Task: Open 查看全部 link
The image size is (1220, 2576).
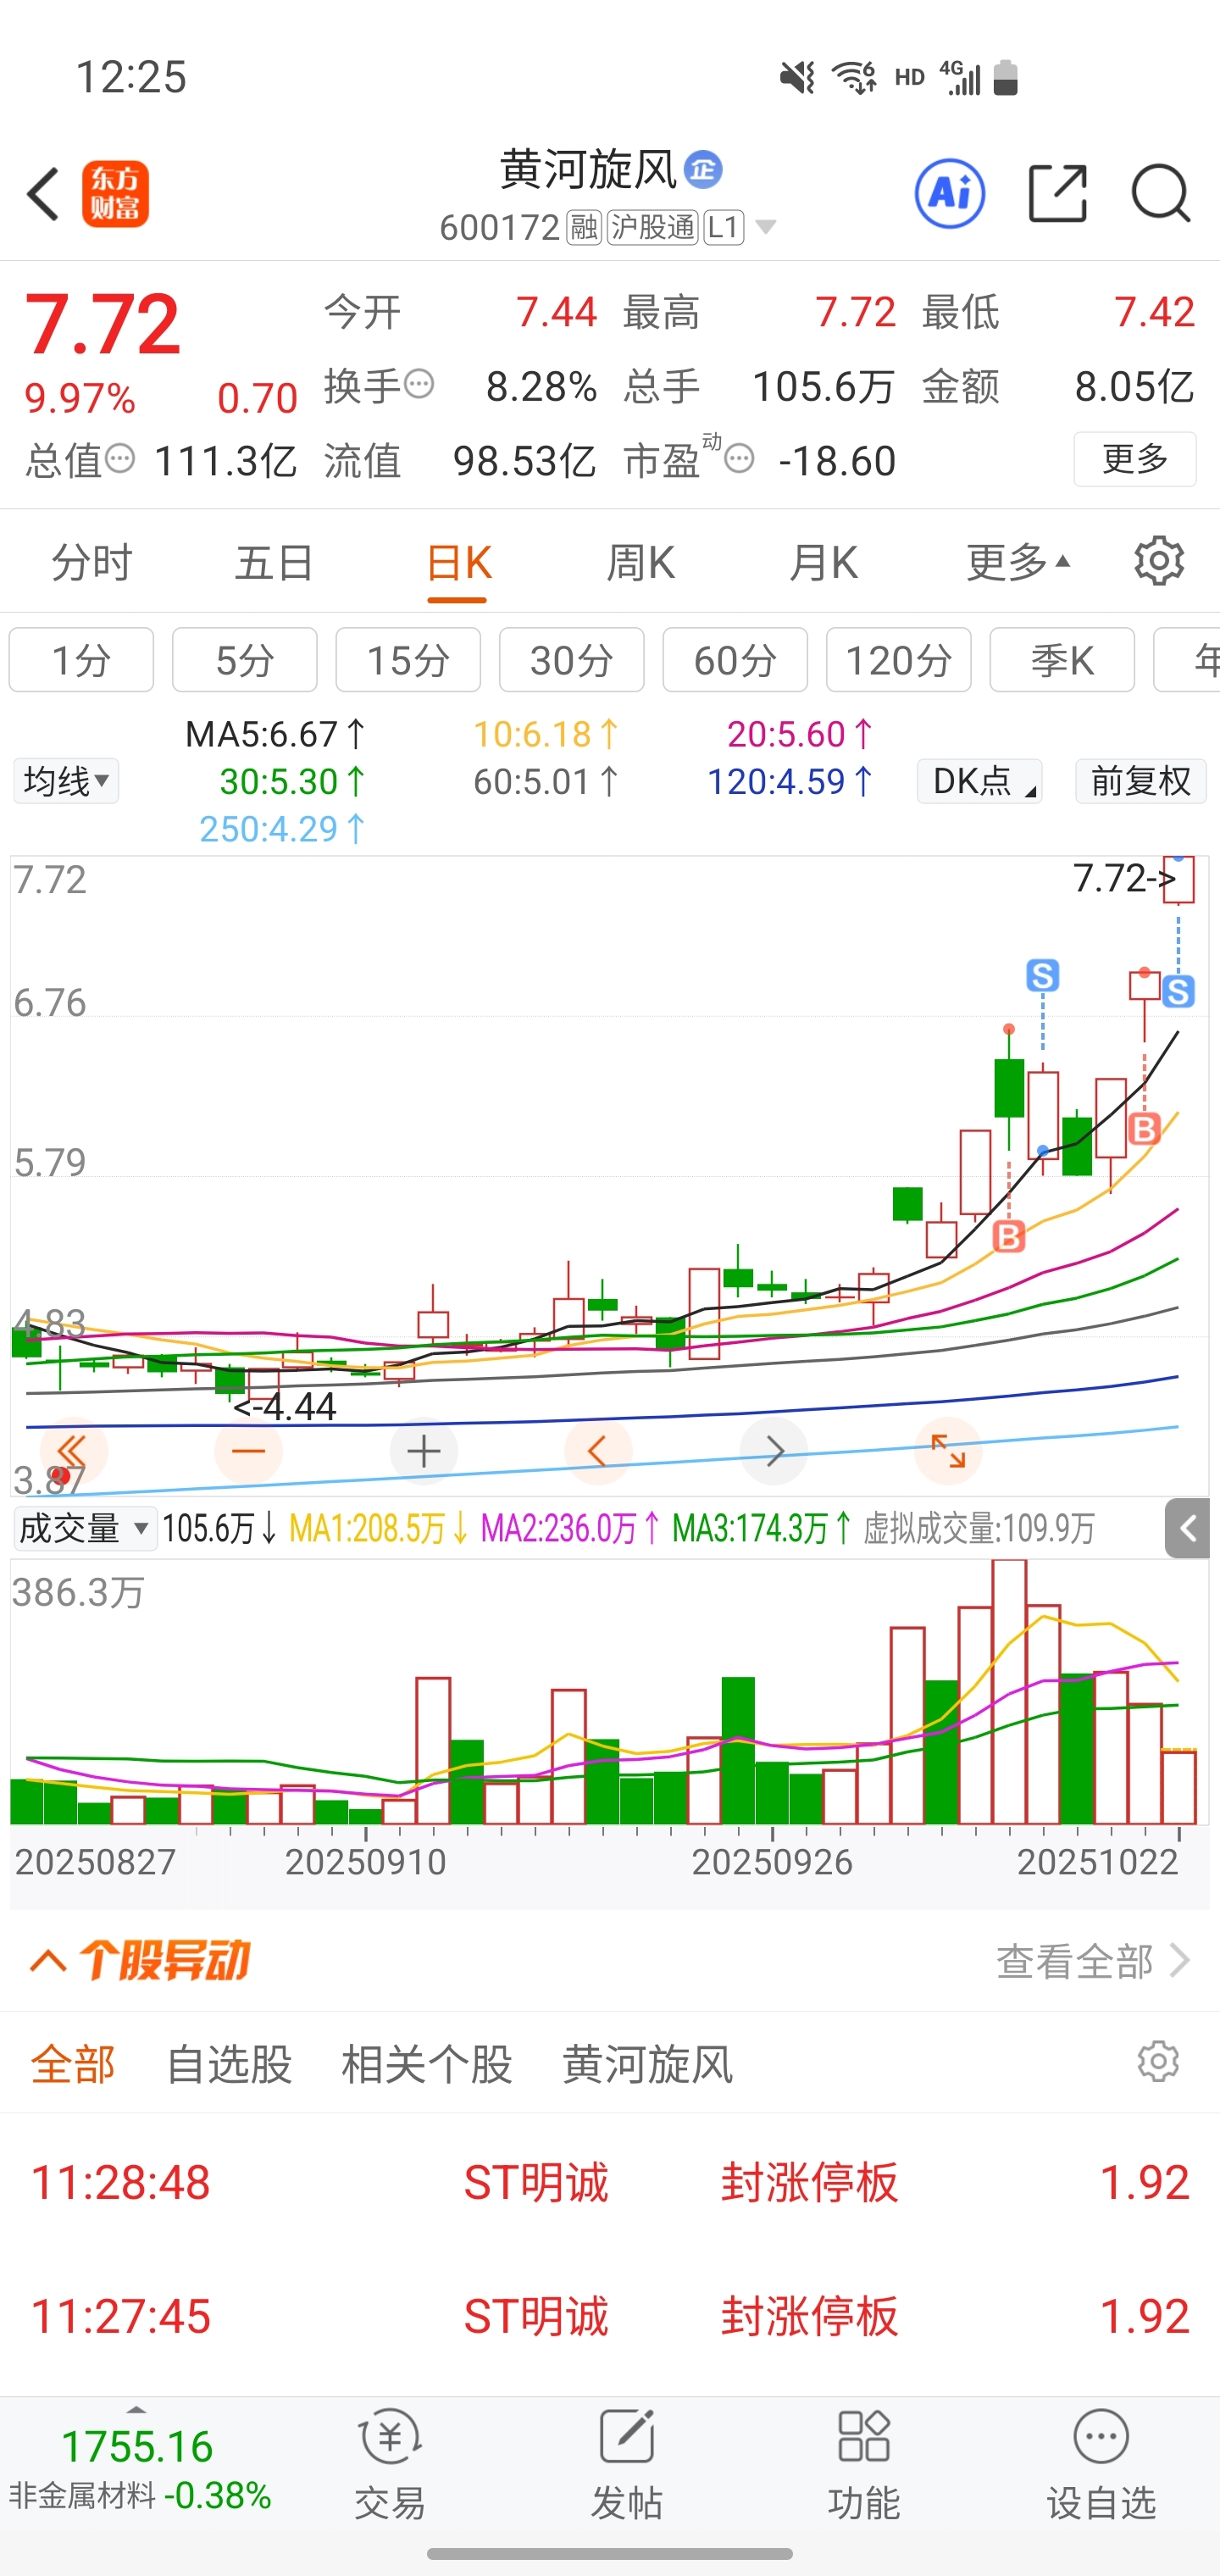Action: (1093, 1961)
